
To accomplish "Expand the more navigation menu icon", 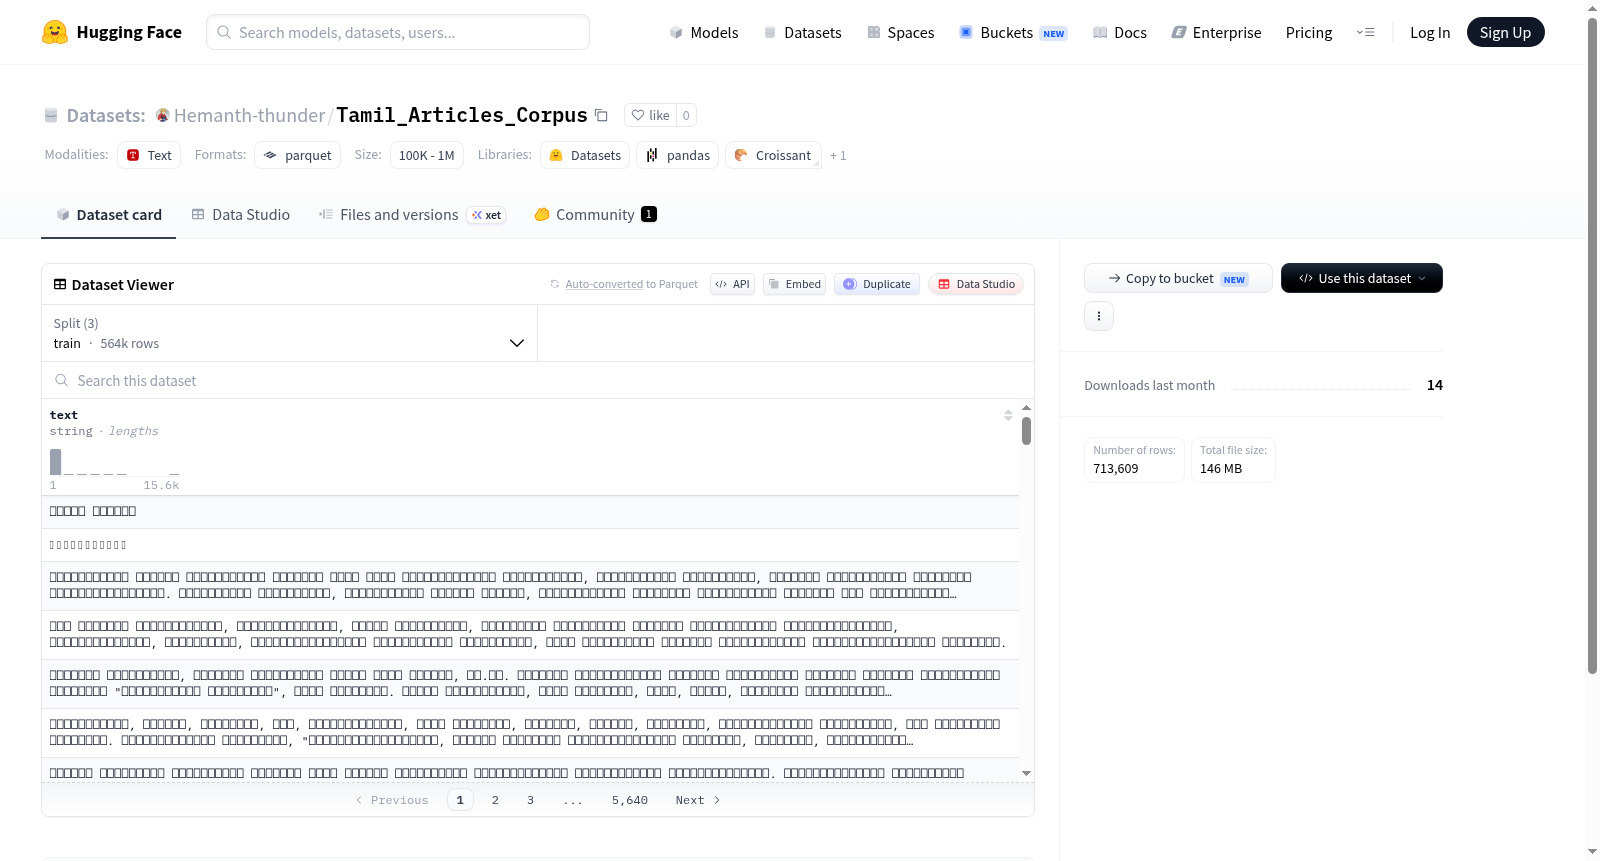I will click(1365, 32).
